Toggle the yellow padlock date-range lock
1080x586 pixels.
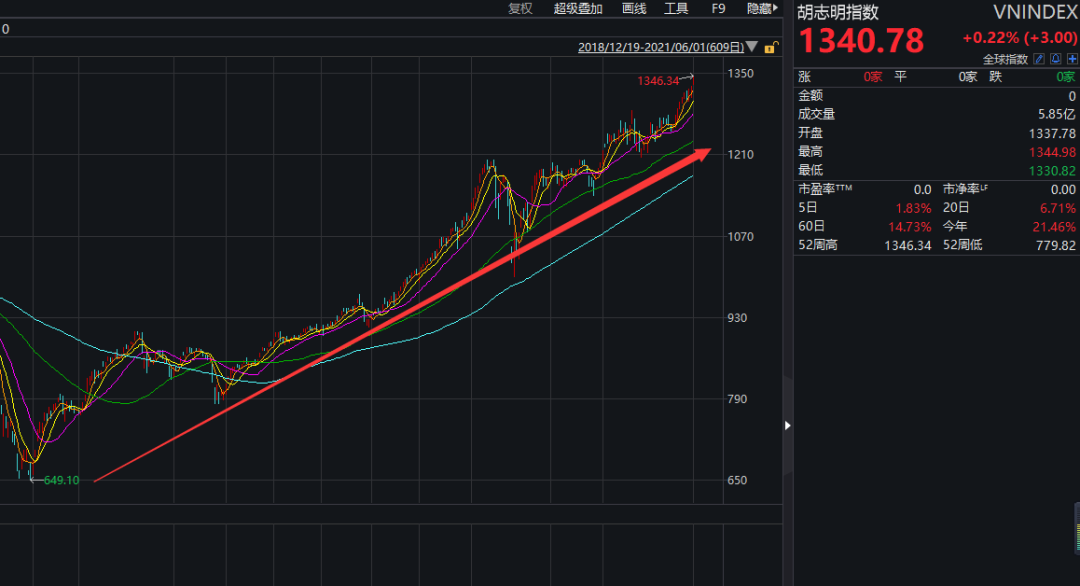[x=771, y=48]
